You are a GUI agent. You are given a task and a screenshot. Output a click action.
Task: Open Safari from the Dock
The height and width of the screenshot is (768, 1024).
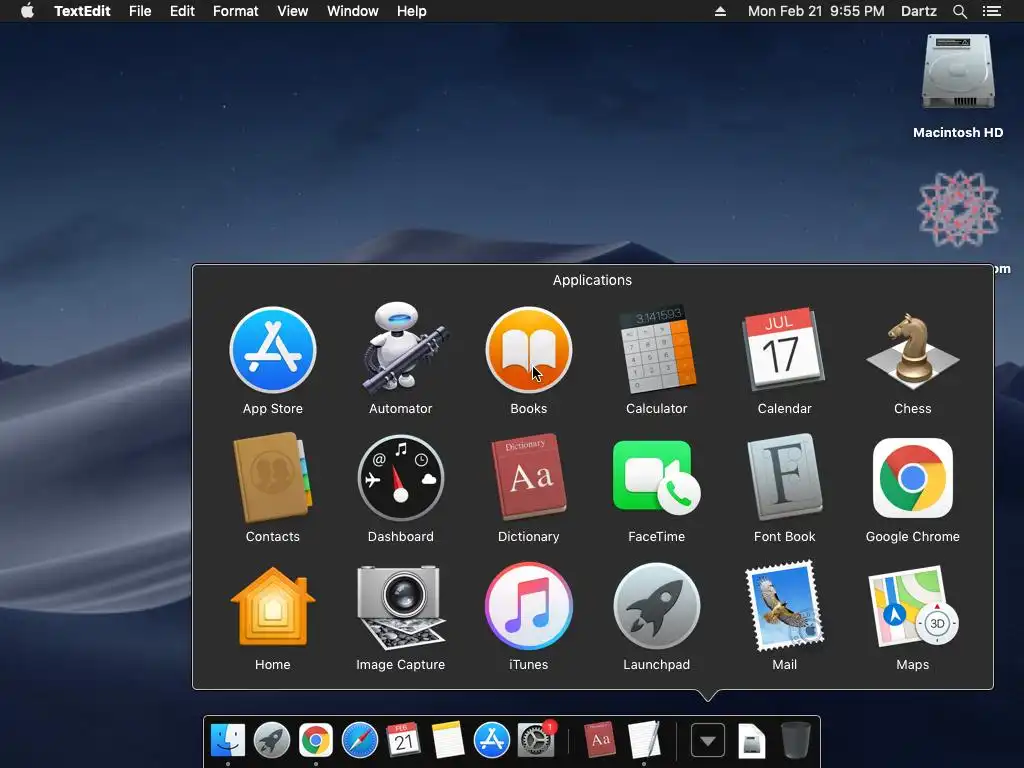point(360,740)
